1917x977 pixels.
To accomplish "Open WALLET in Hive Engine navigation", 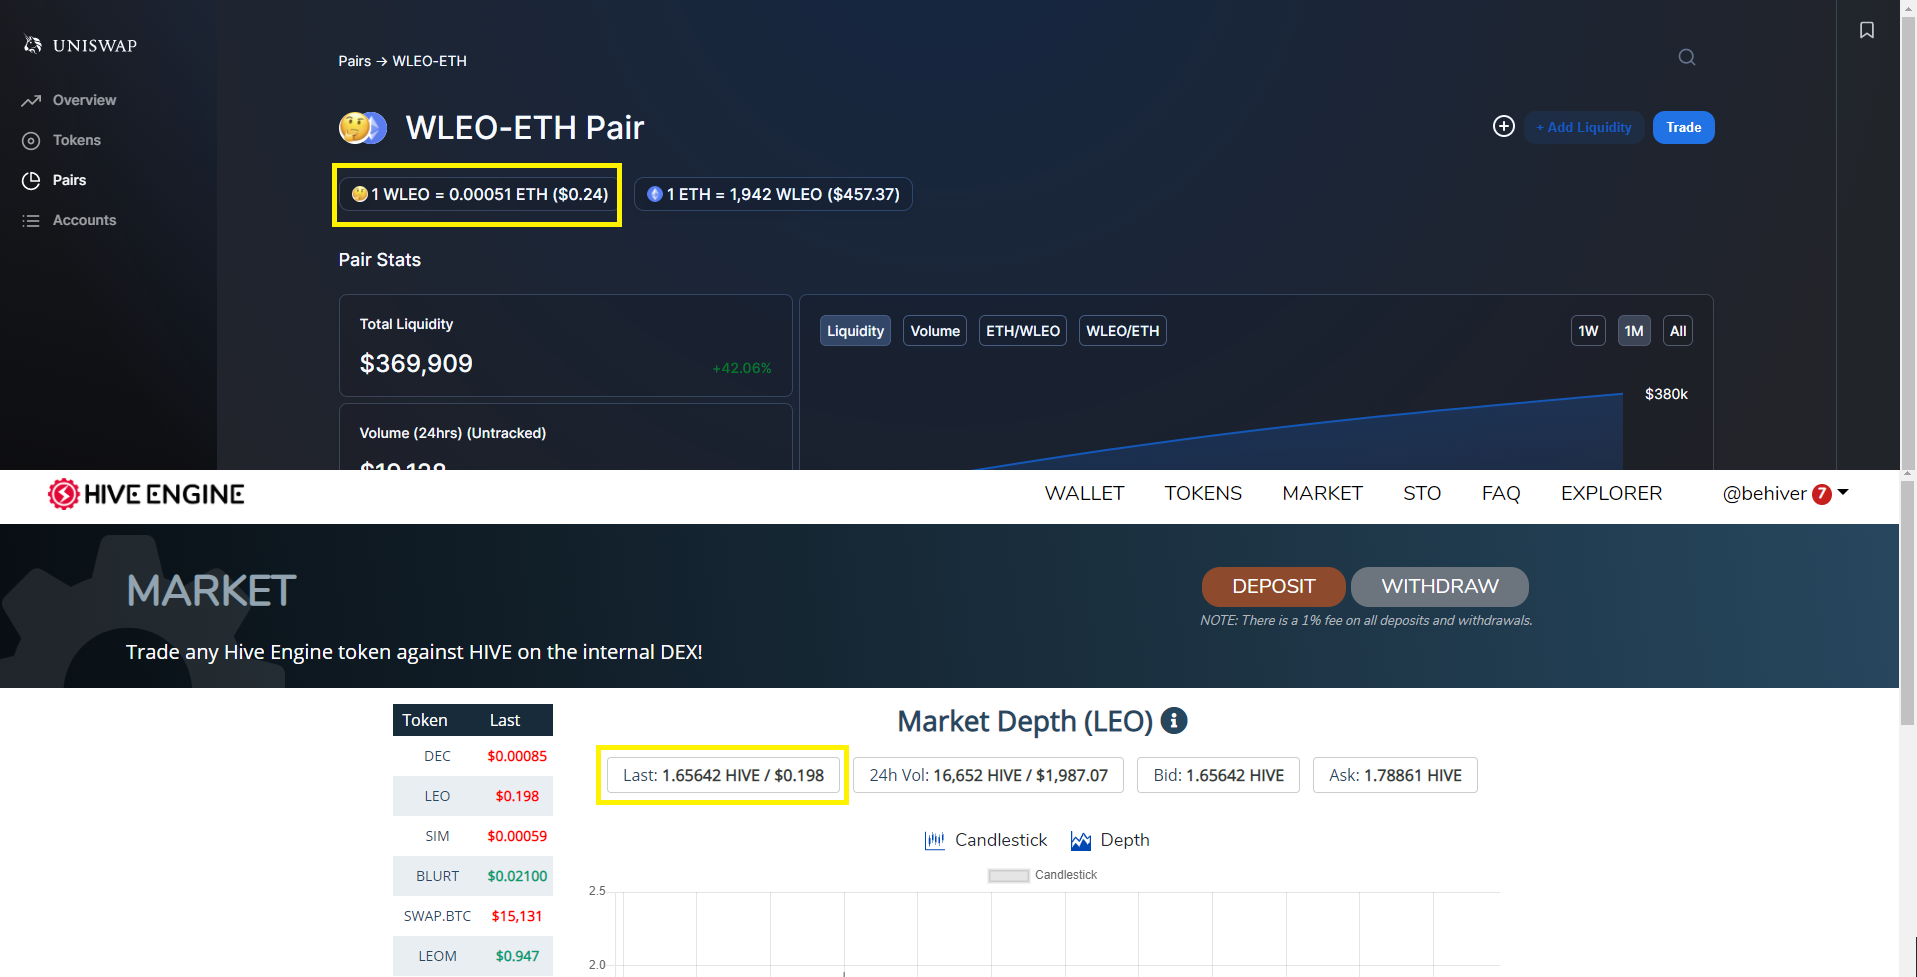I will 1084,493.
